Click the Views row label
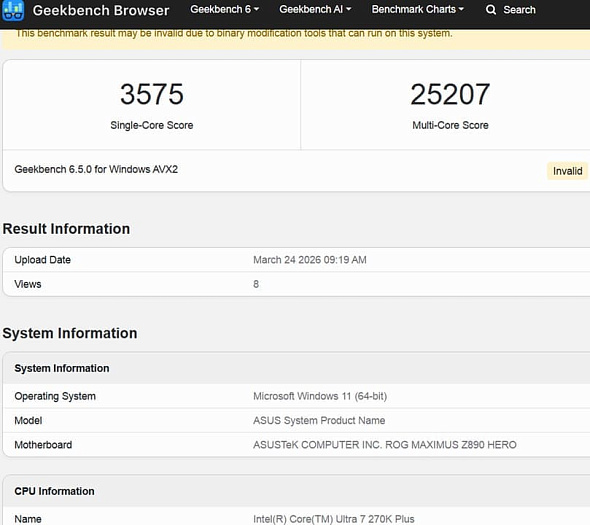This screenshot has height=525, width=590. (28, 284)
